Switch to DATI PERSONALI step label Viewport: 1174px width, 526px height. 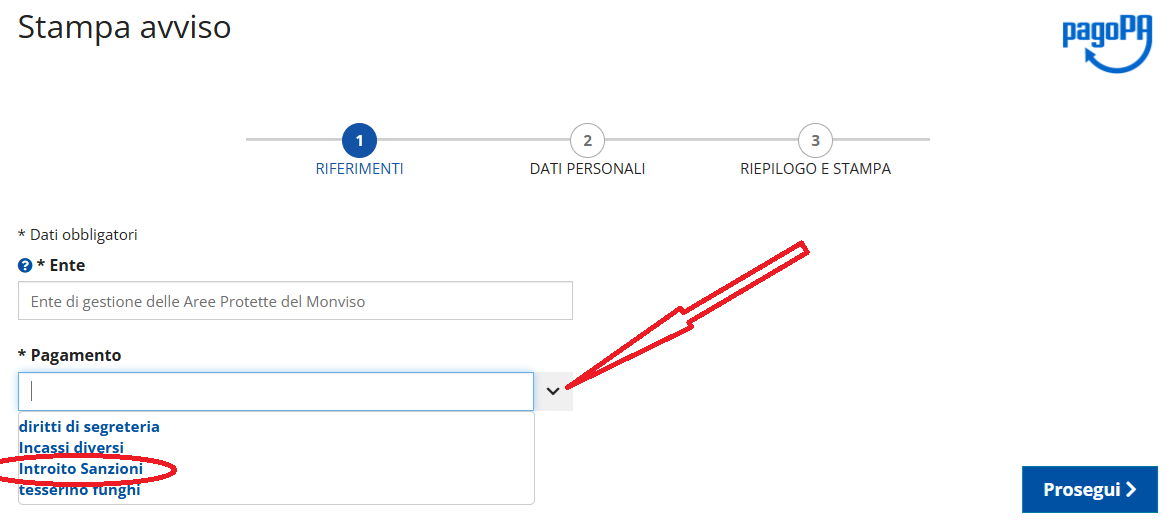coord(587,169)
